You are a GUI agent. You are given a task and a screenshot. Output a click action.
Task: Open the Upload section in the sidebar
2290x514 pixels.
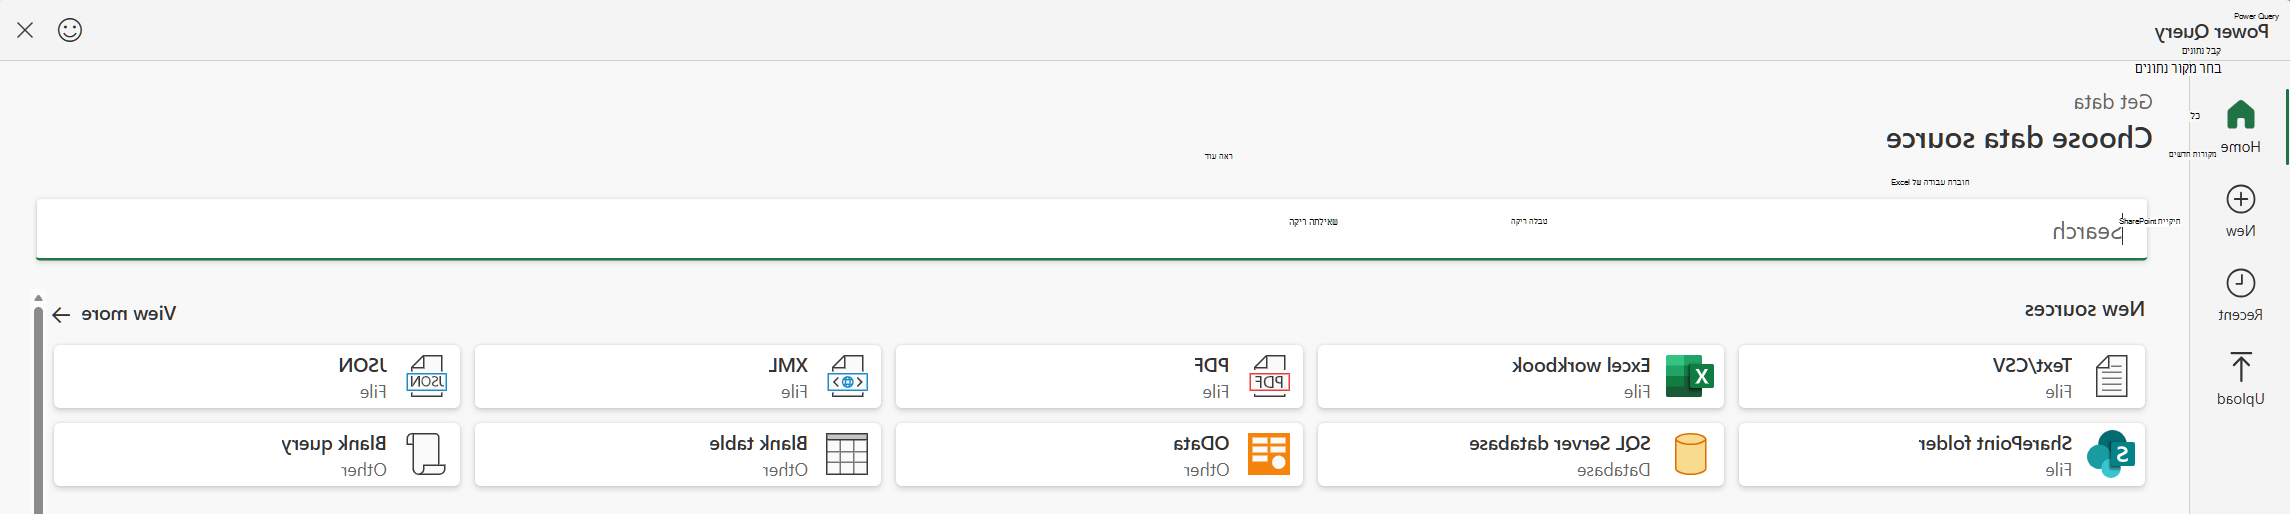click(x=2240, y=379)
